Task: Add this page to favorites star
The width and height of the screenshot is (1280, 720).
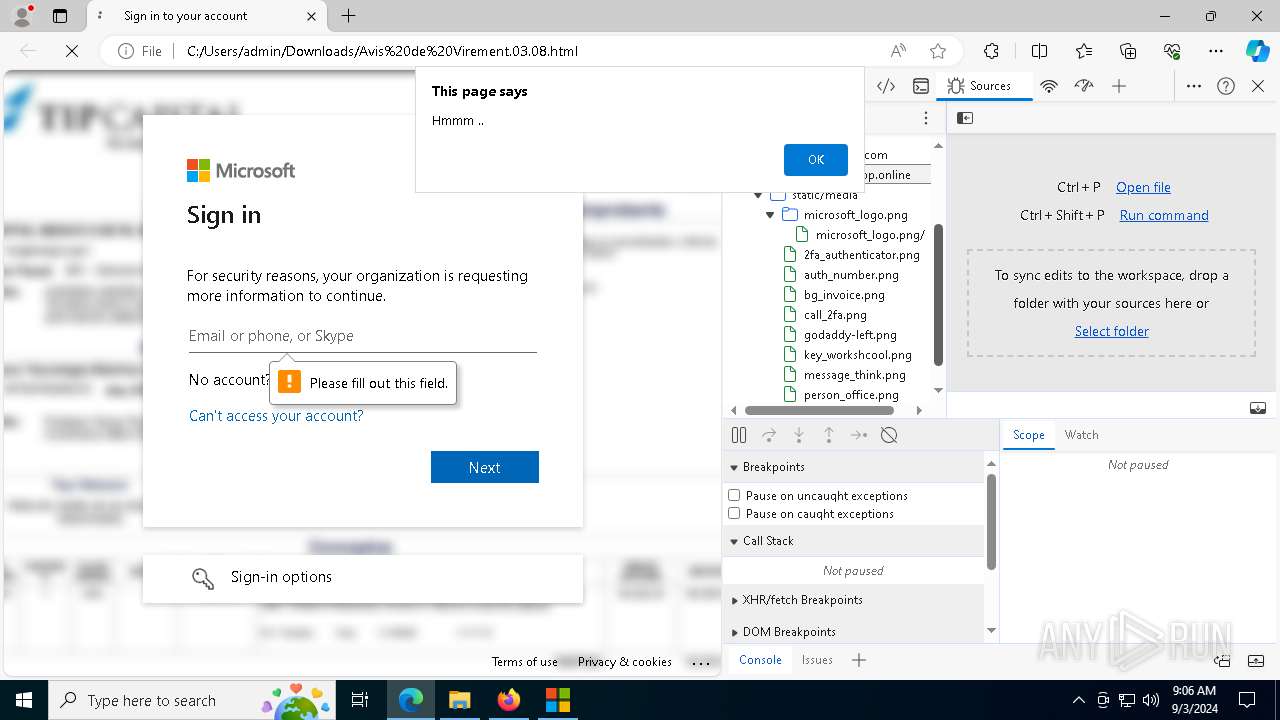Action: tap(938, 51)
